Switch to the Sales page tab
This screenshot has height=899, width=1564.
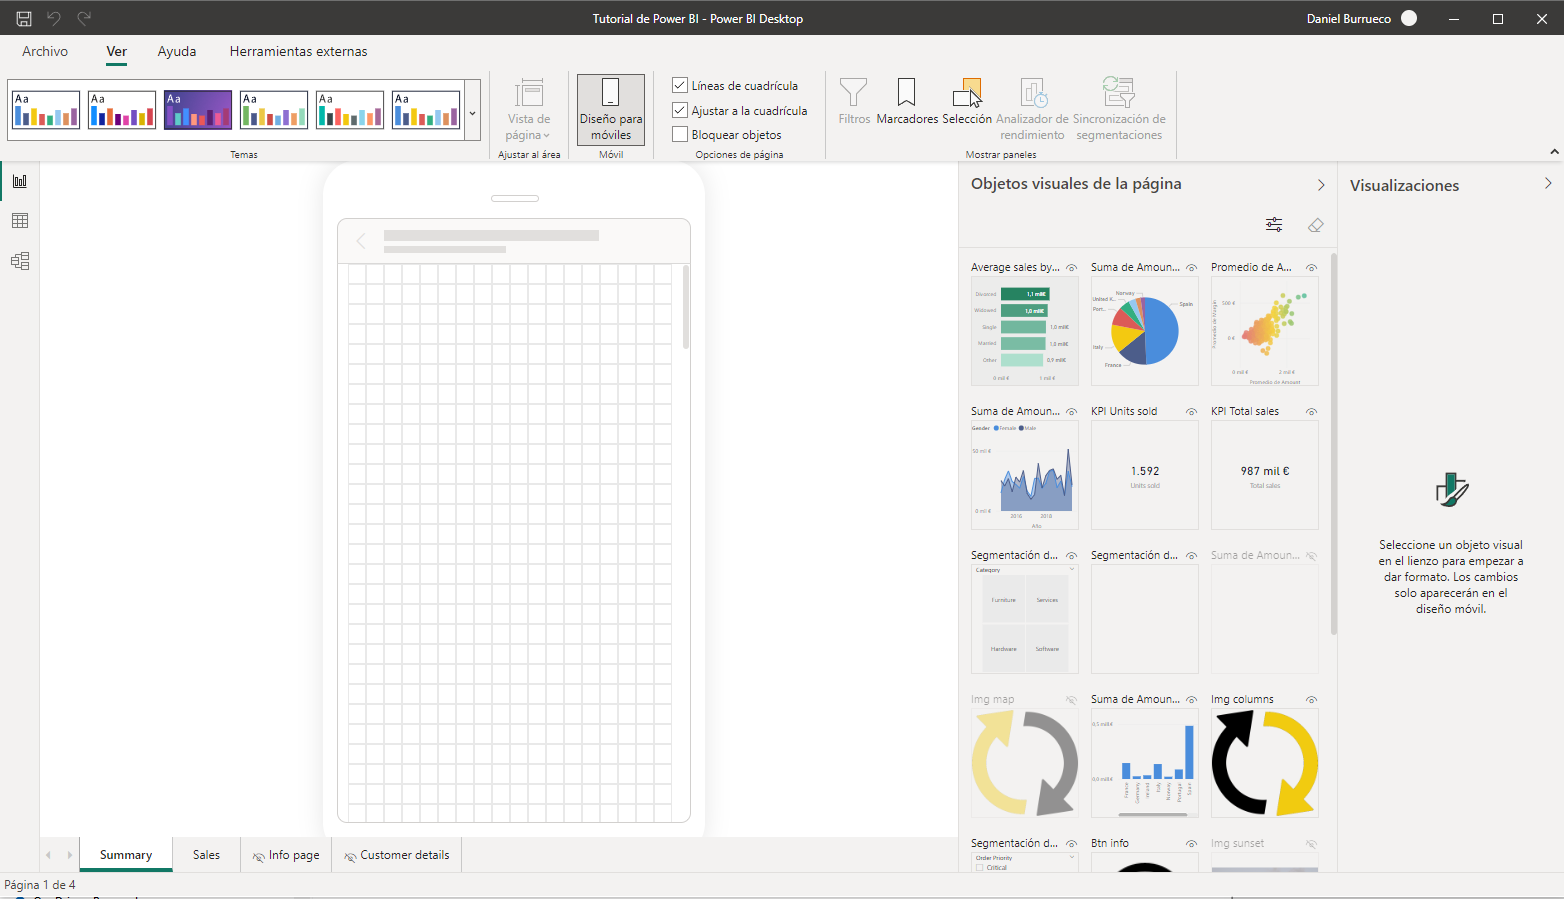pos(206,855)
